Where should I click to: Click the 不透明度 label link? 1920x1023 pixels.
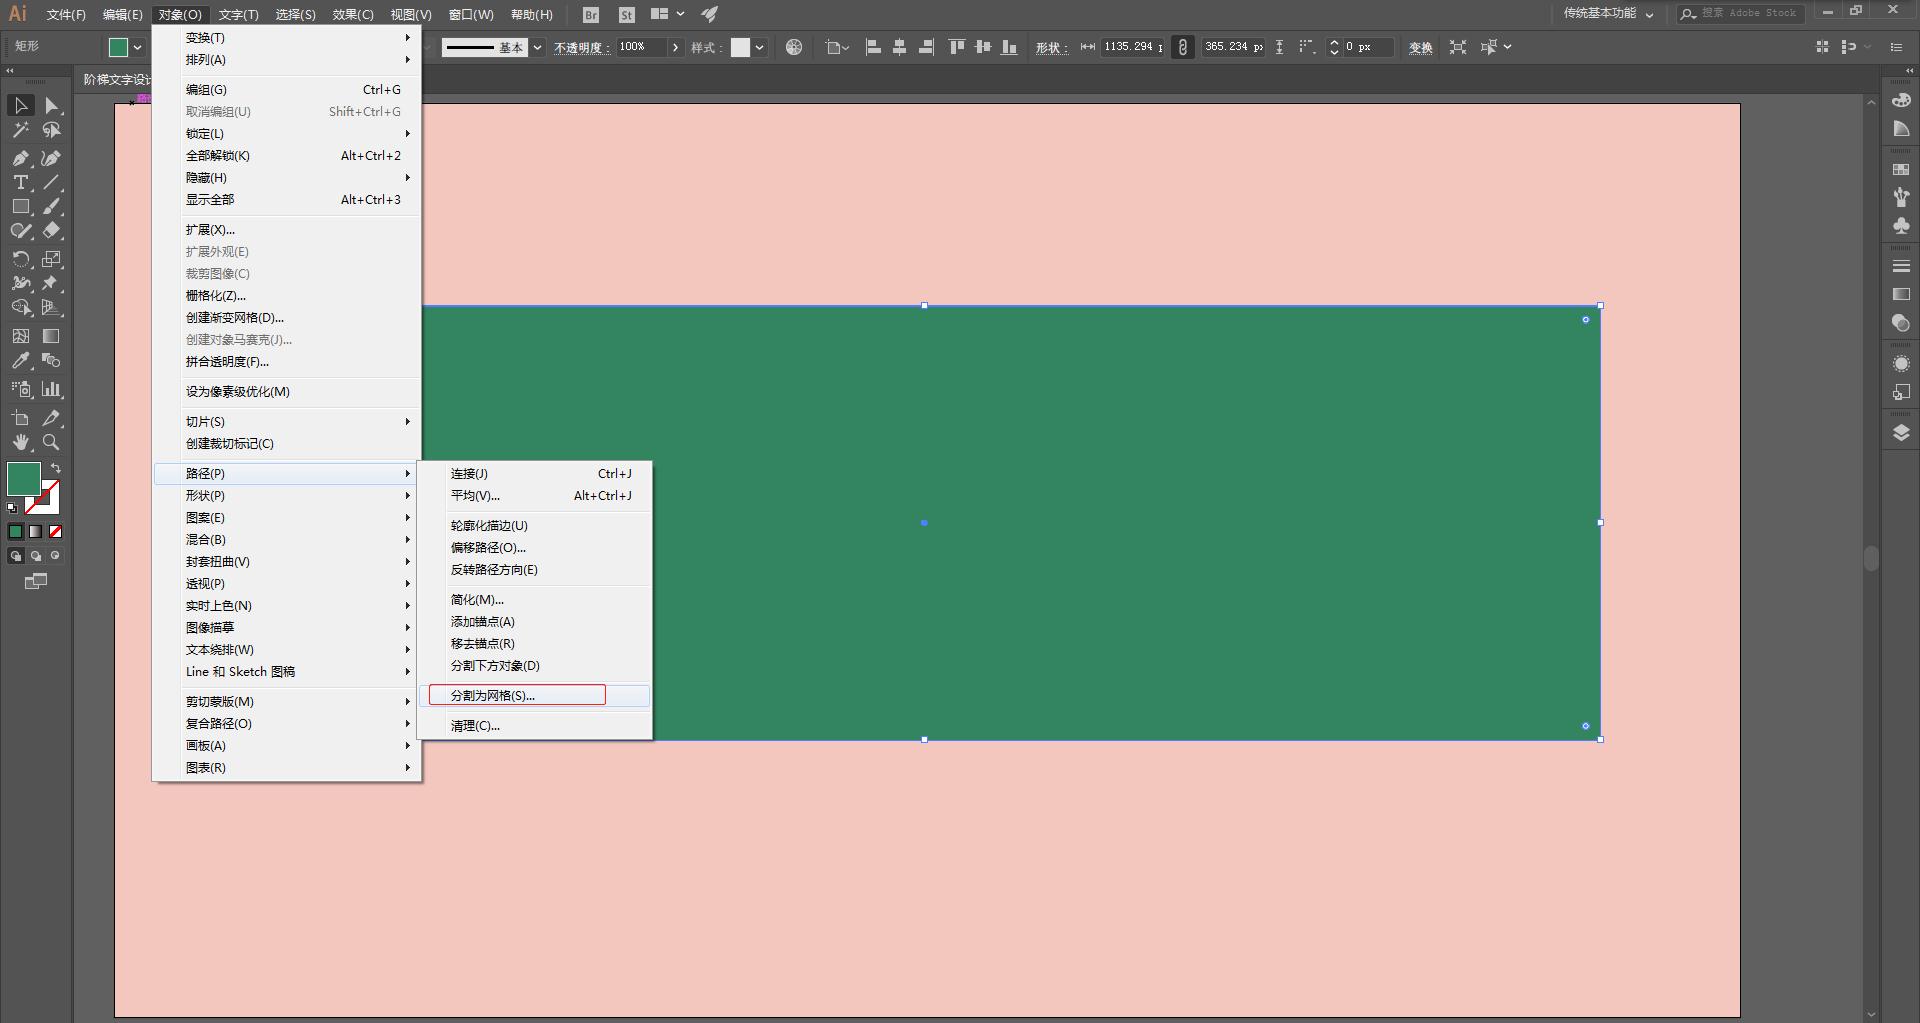(582, 48)
